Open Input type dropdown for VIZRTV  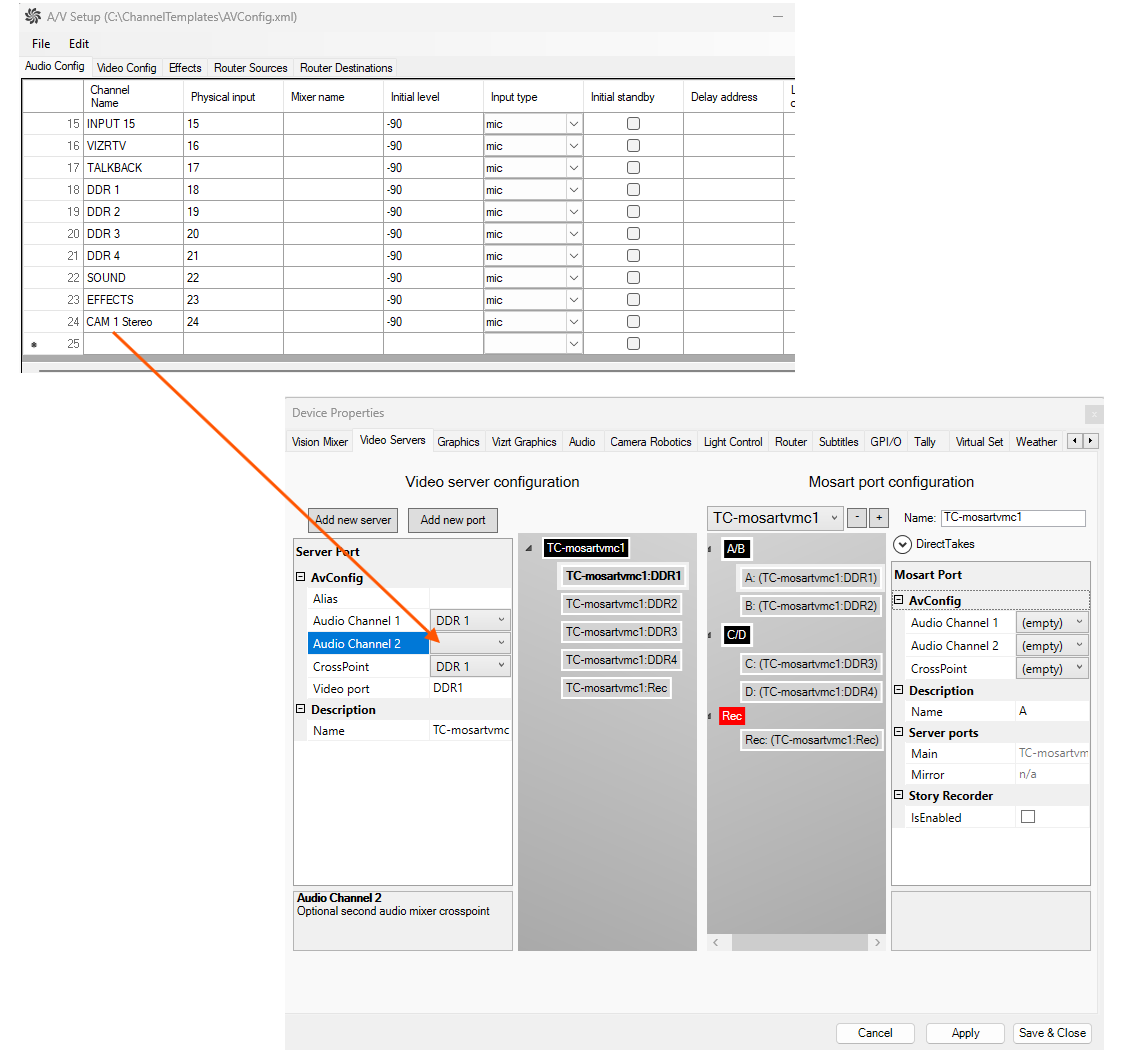click(573, 146)
